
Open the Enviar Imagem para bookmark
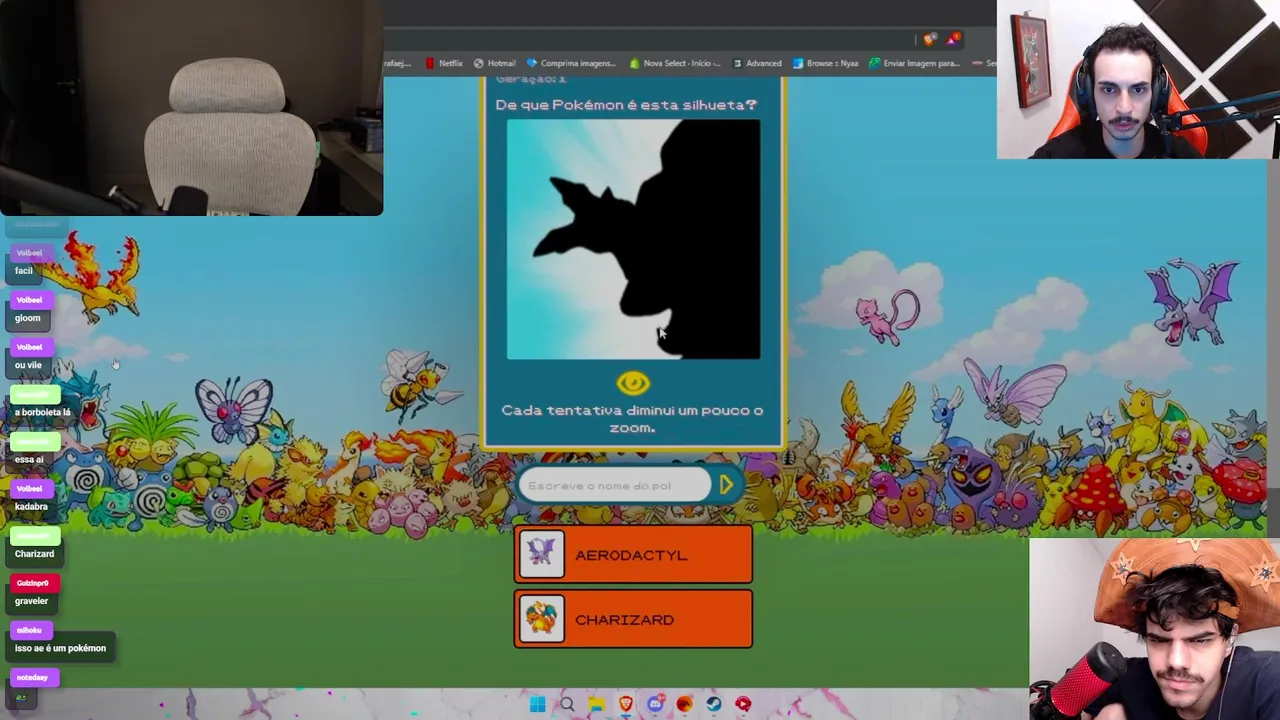click(914, 63)
